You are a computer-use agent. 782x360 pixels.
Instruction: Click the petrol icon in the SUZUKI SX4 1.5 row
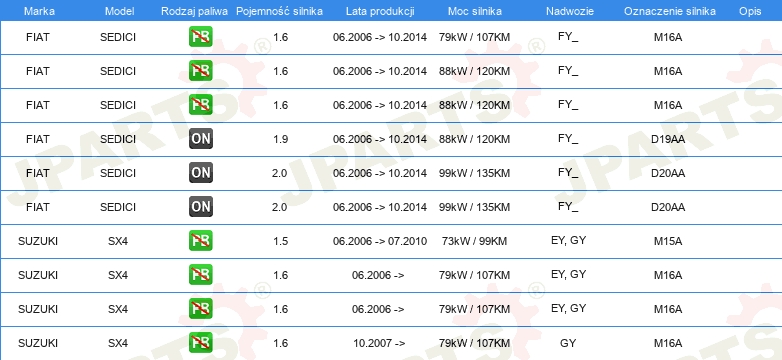coord(200,240)
